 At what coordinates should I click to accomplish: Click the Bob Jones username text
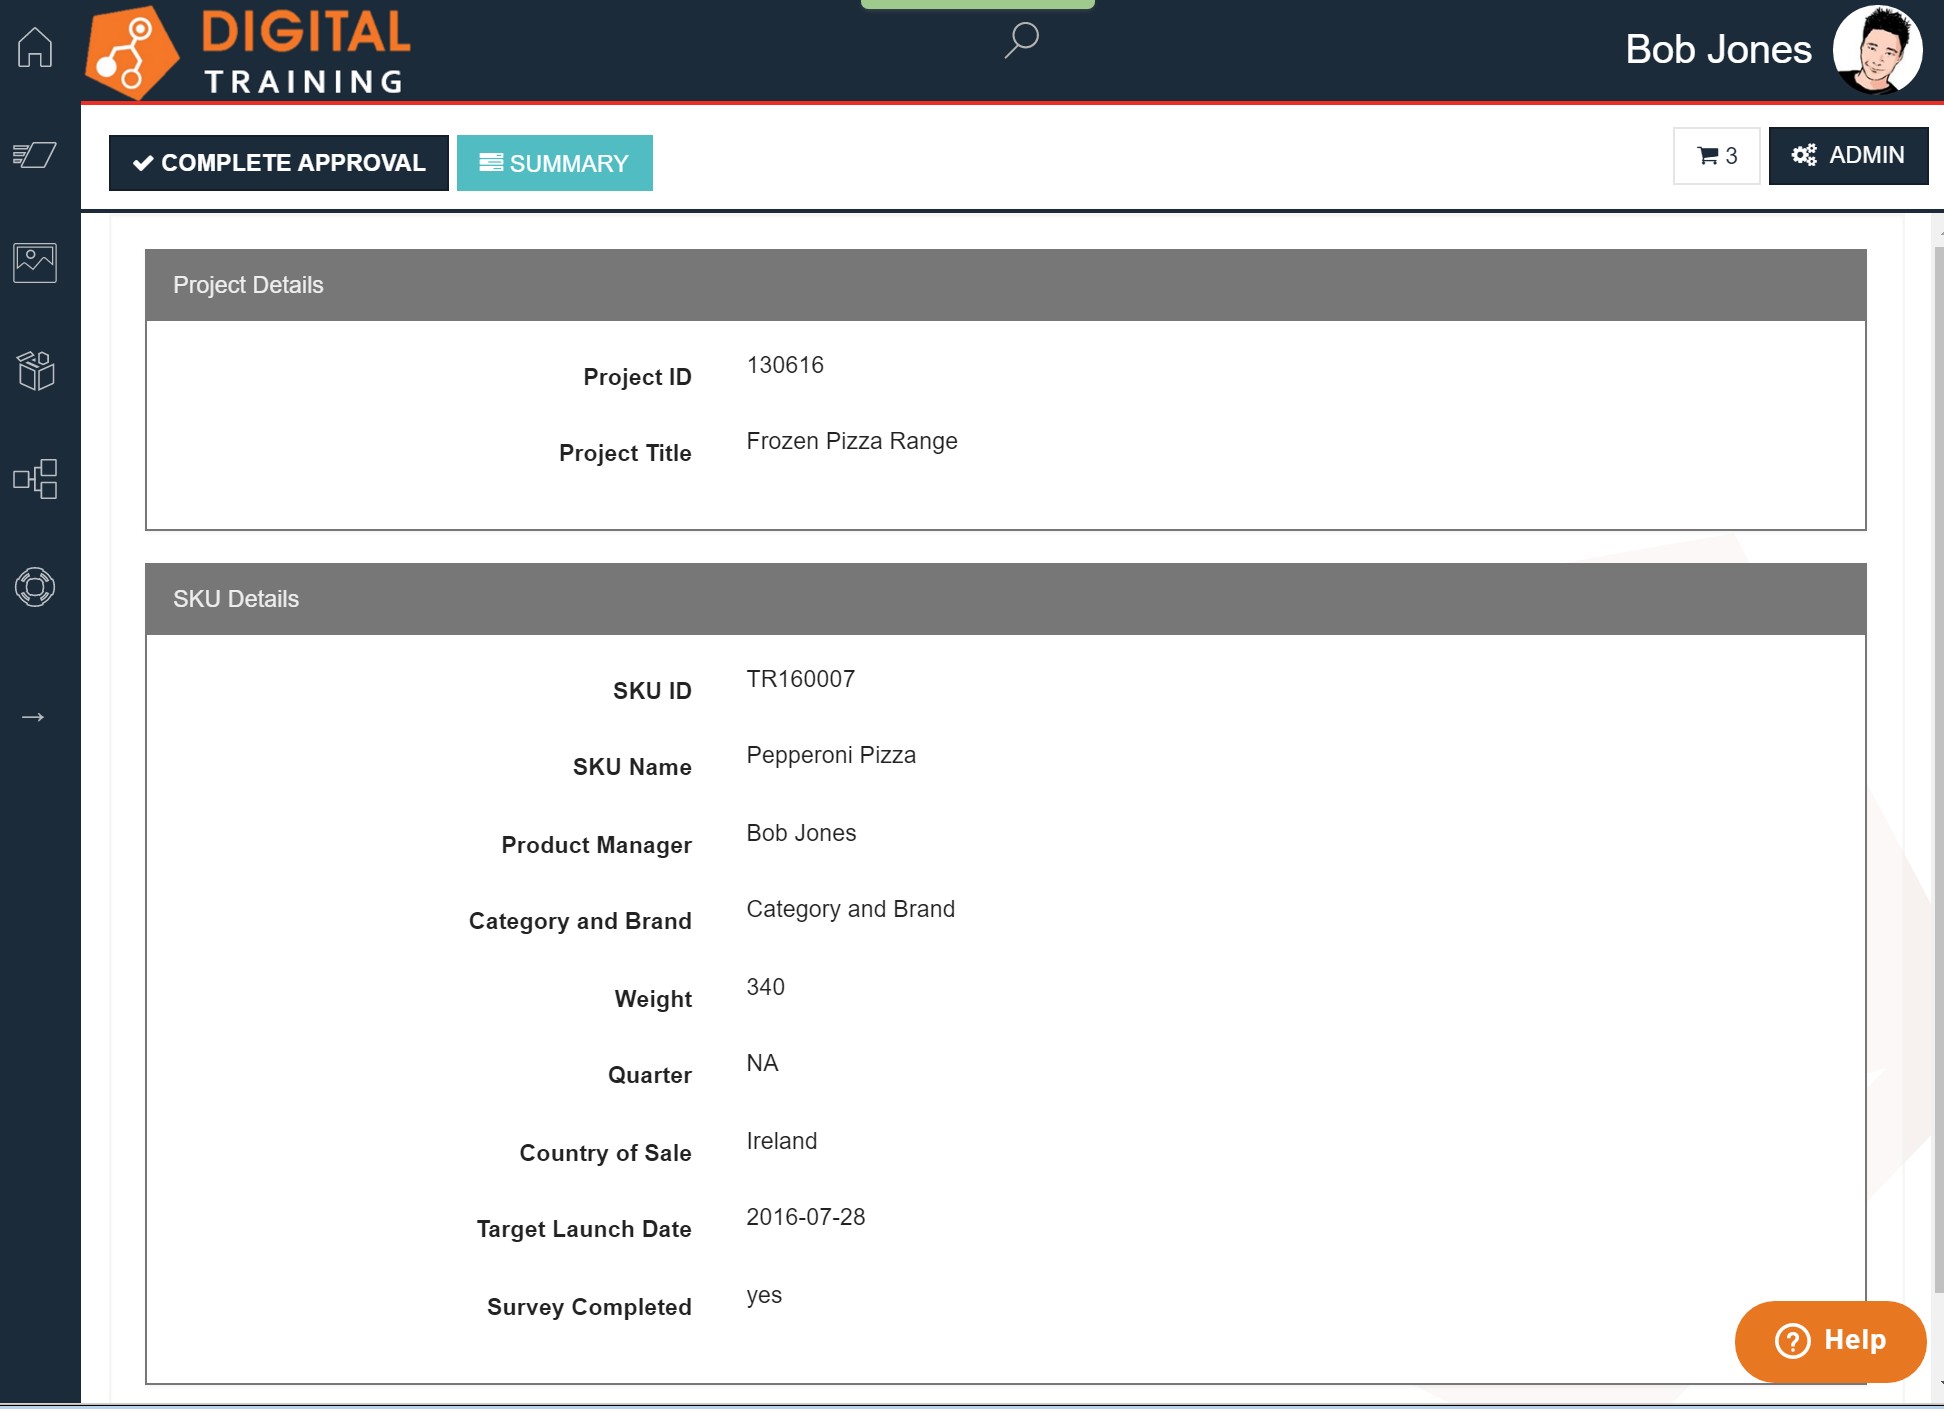[x=1718, y=50]
